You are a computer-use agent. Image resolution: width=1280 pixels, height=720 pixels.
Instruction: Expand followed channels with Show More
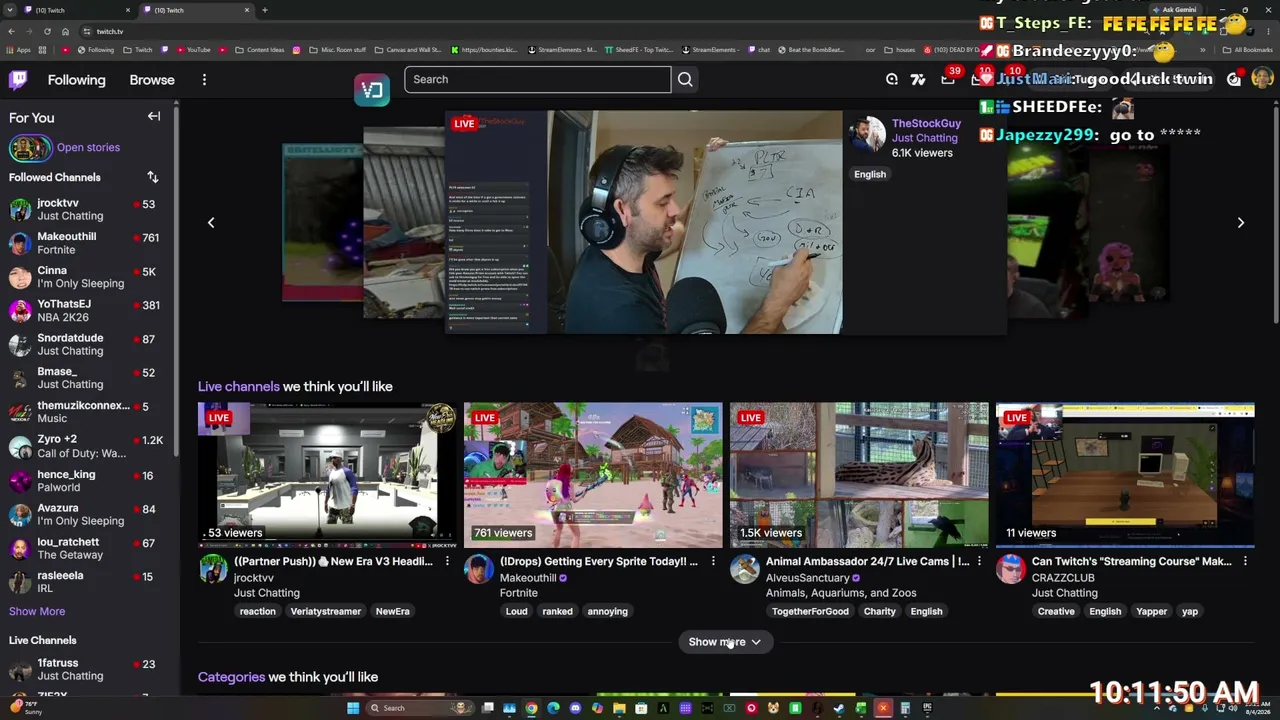click(x=37, y=611)
